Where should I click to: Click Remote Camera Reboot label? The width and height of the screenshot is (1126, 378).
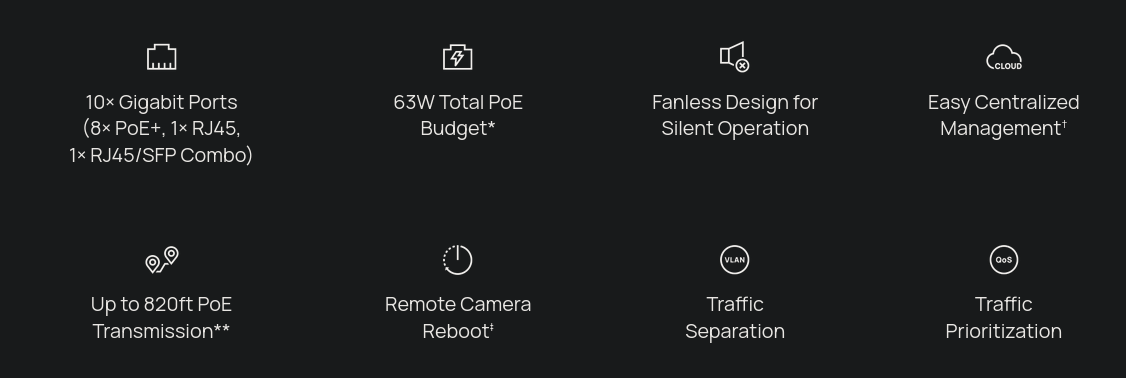(x=457, y=318)
